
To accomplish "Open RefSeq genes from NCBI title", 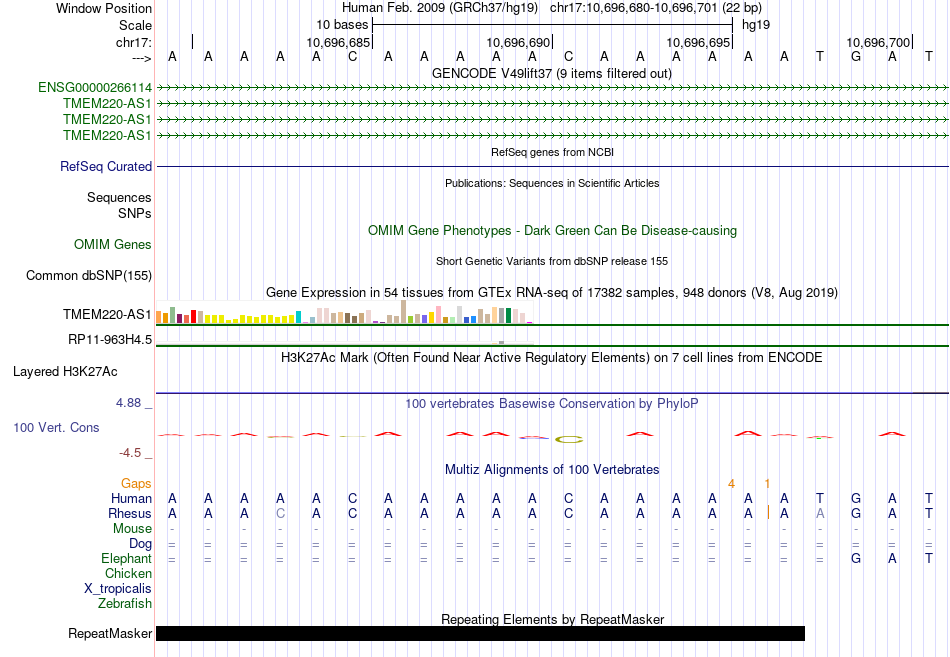I will point(552,152).
